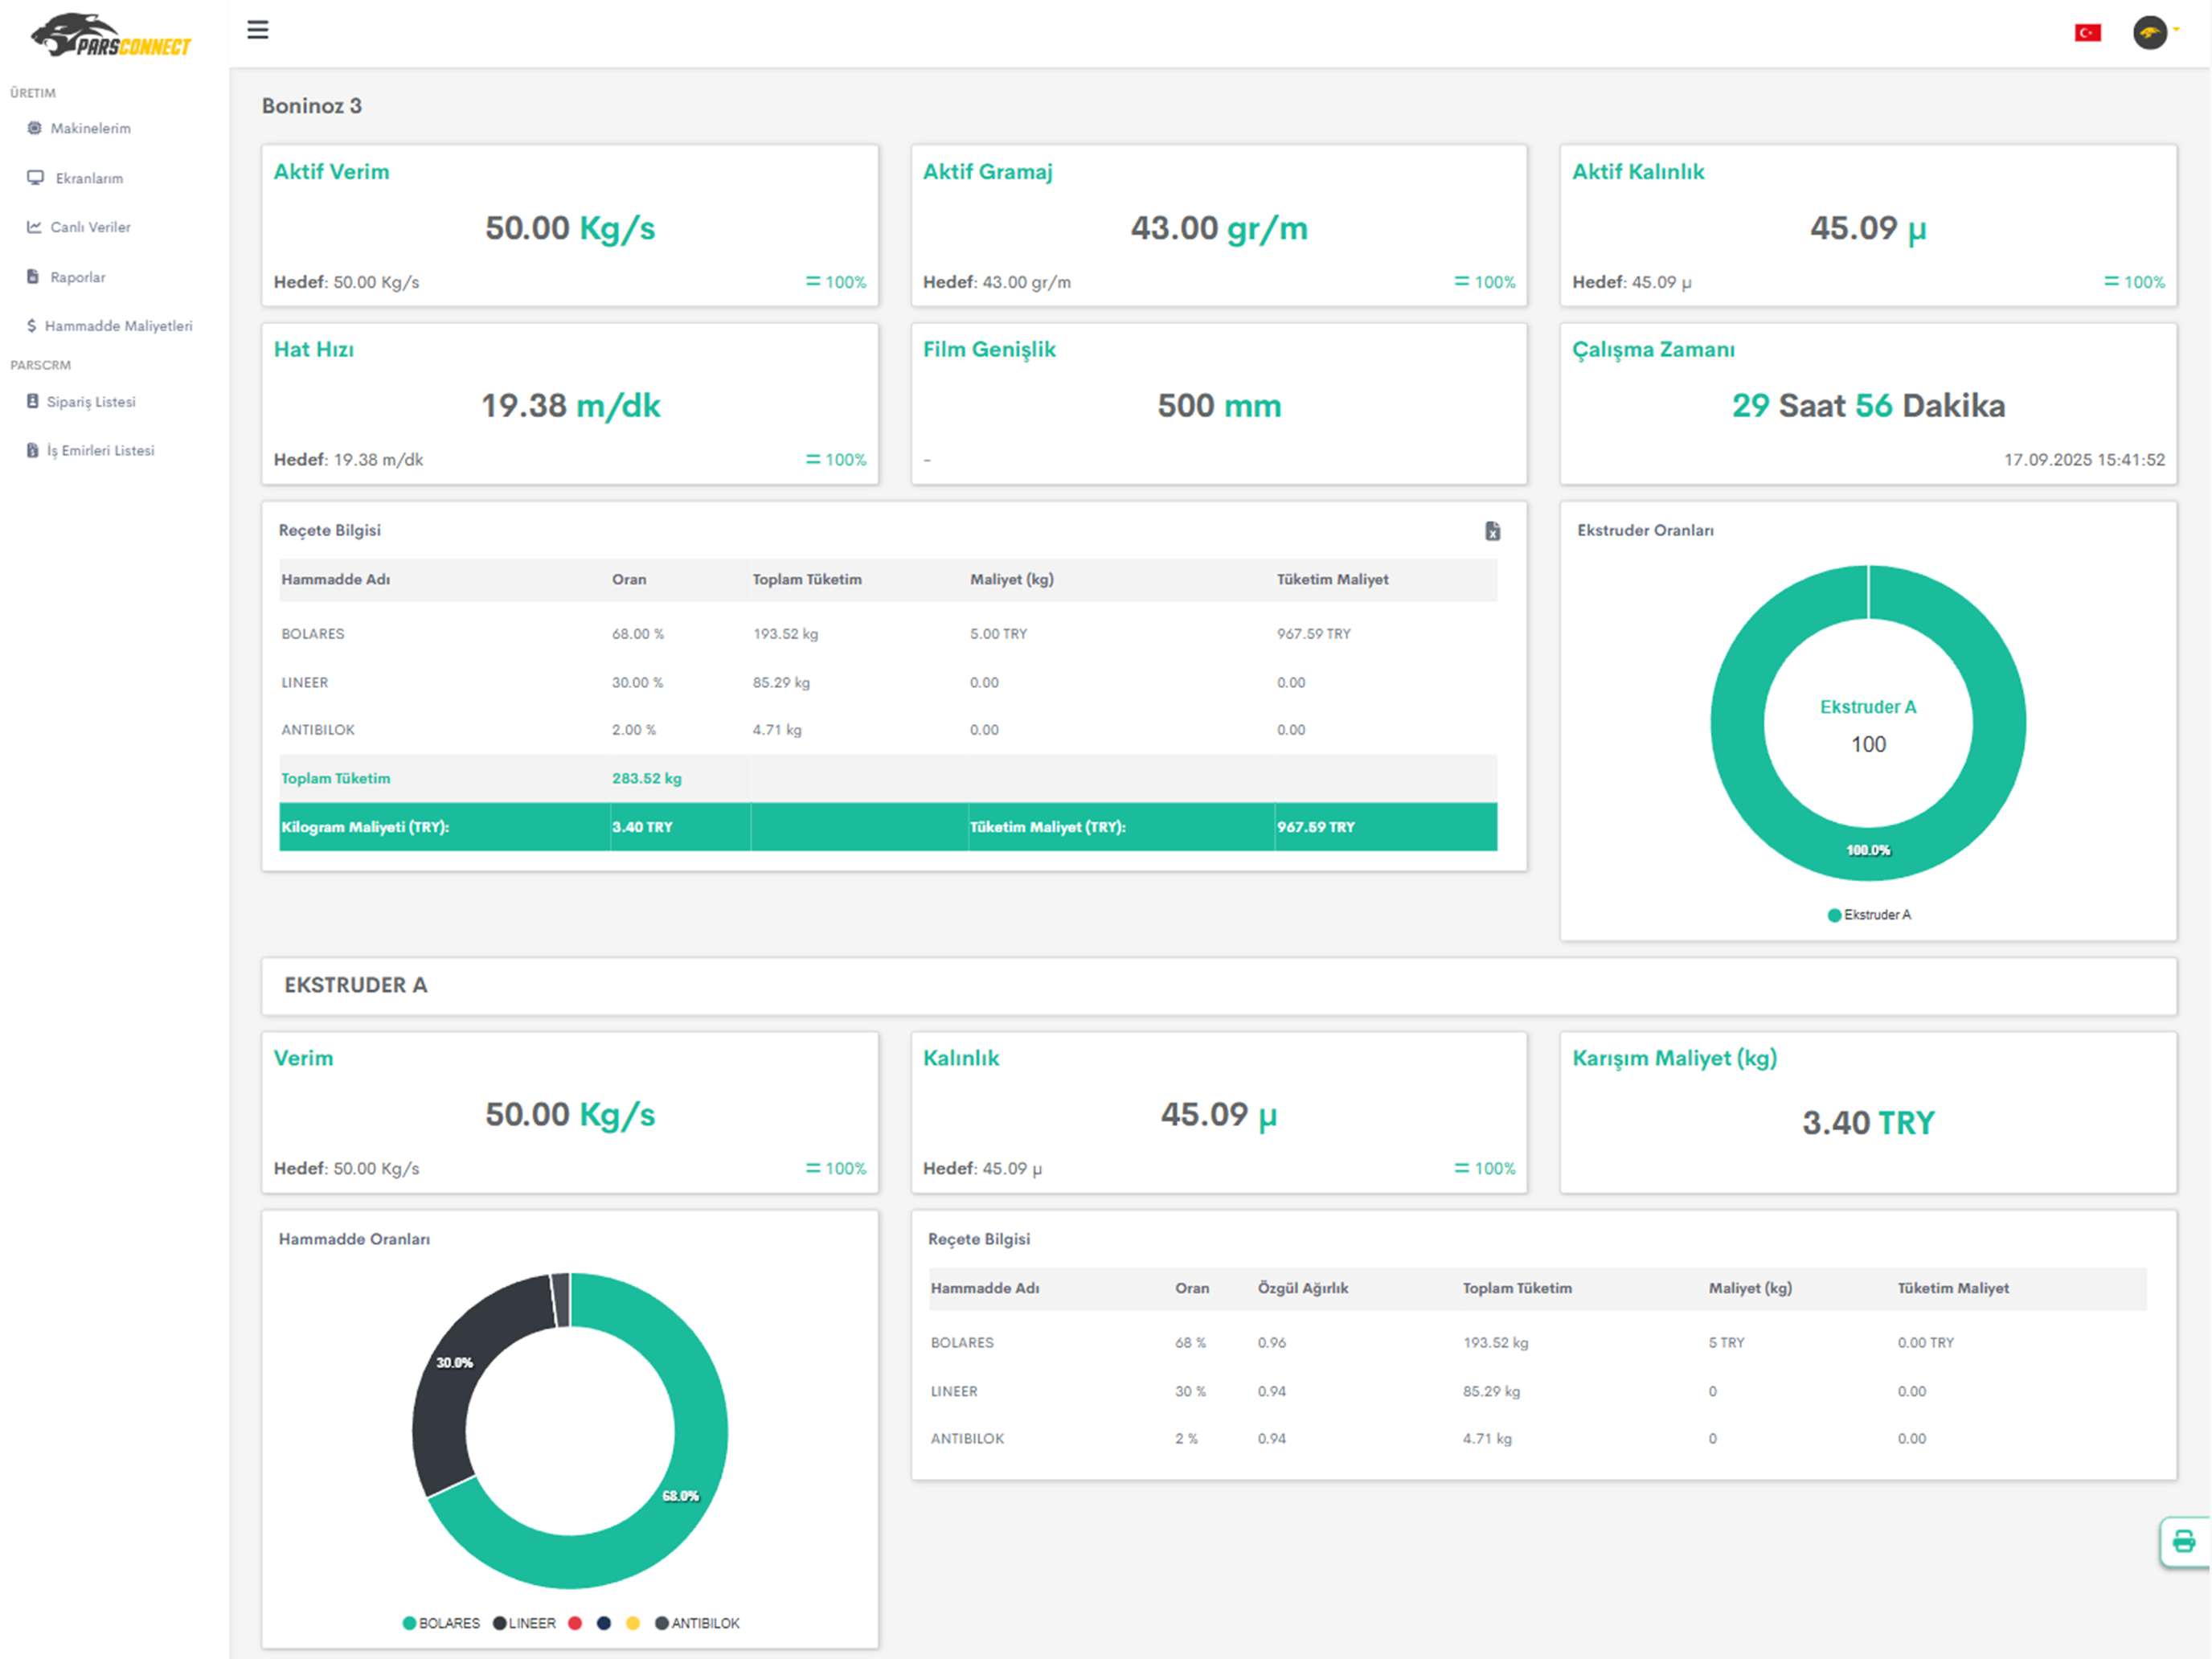Click 85.29 kg in lower LINEER row
The height and width of the screenshot is (1659, 2212).
coord(1491,1392)
